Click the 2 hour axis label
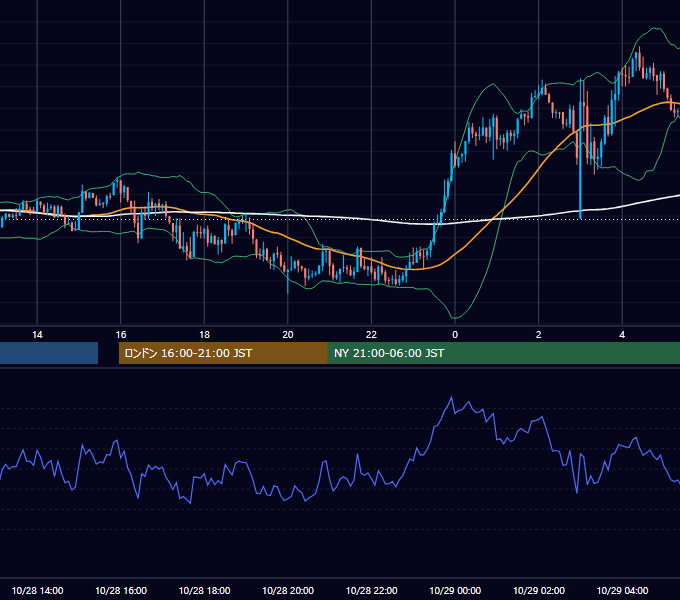680x600 pixels. click(x=539, y=335)
